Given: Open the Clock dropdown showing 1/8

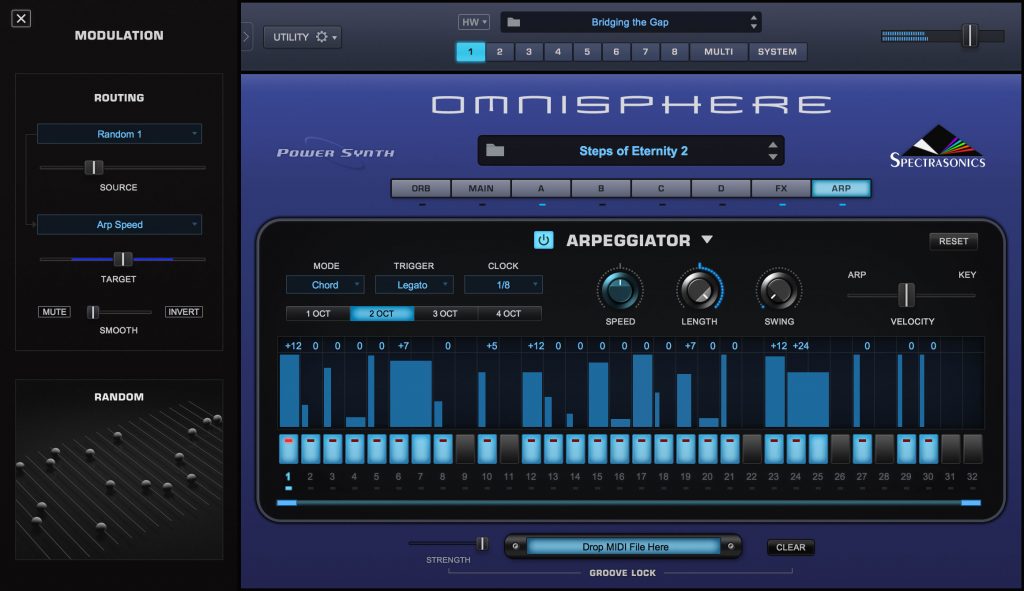Looking at the screenshot, I should [x=503, y=285].
